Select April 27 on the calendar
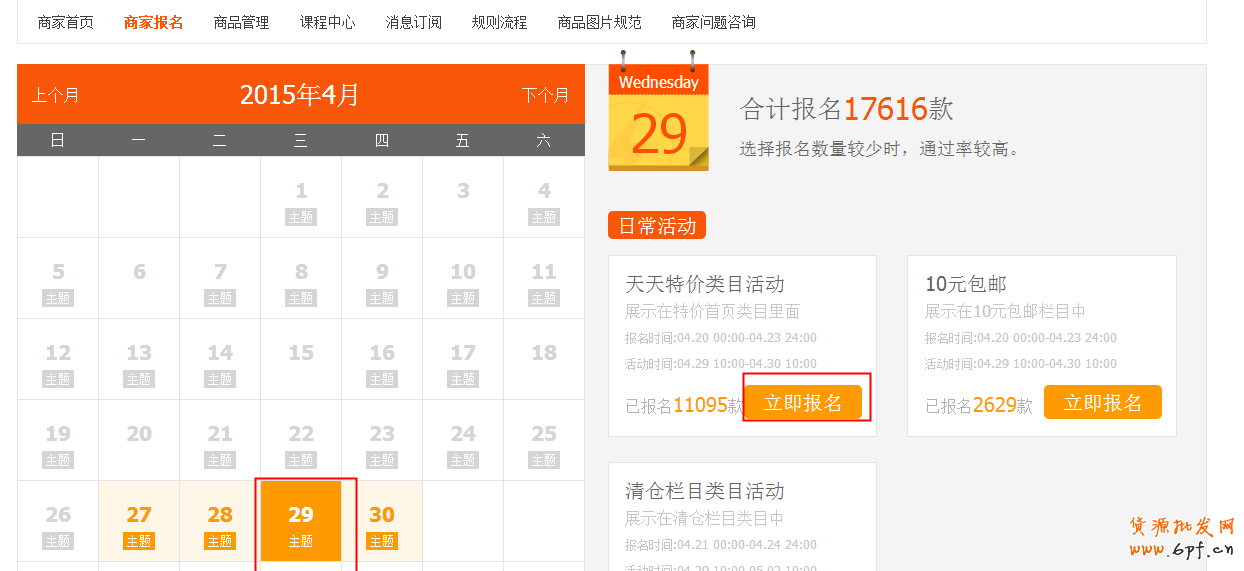Viewport: 1244px width, 571px height. click(139, 521)
